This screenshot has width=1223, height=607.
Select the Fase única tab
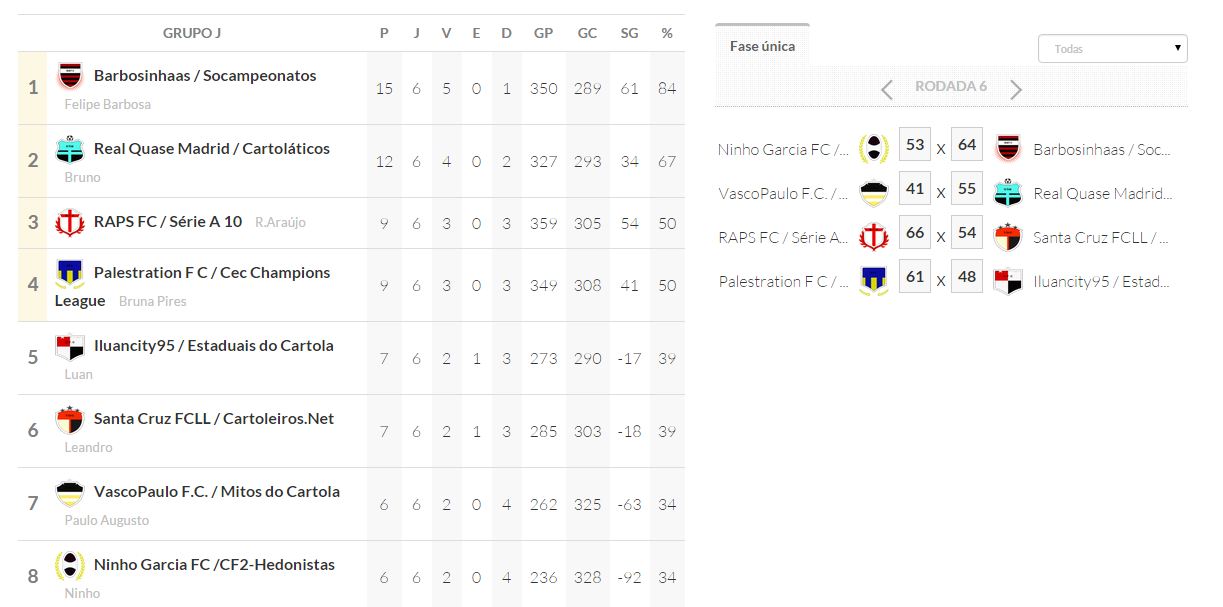point(762,46)
